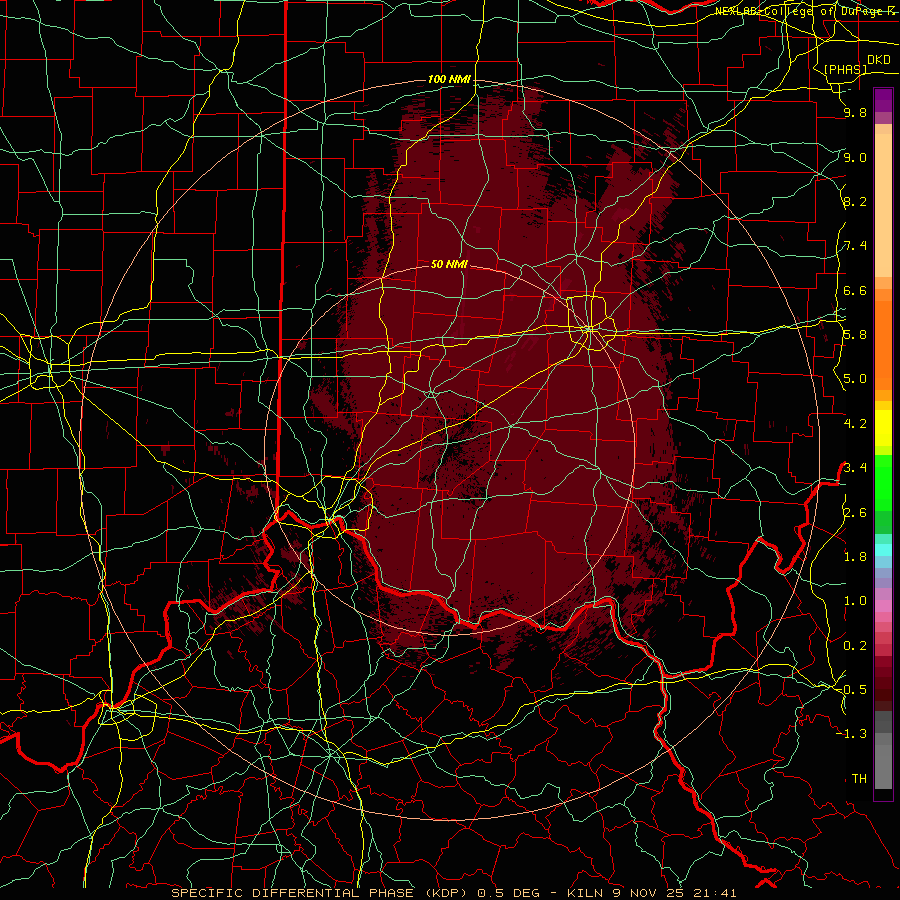Click the 0.2 value on the scale
The width and height of the screenshot is (900, 900).
(x=855, y=646)
